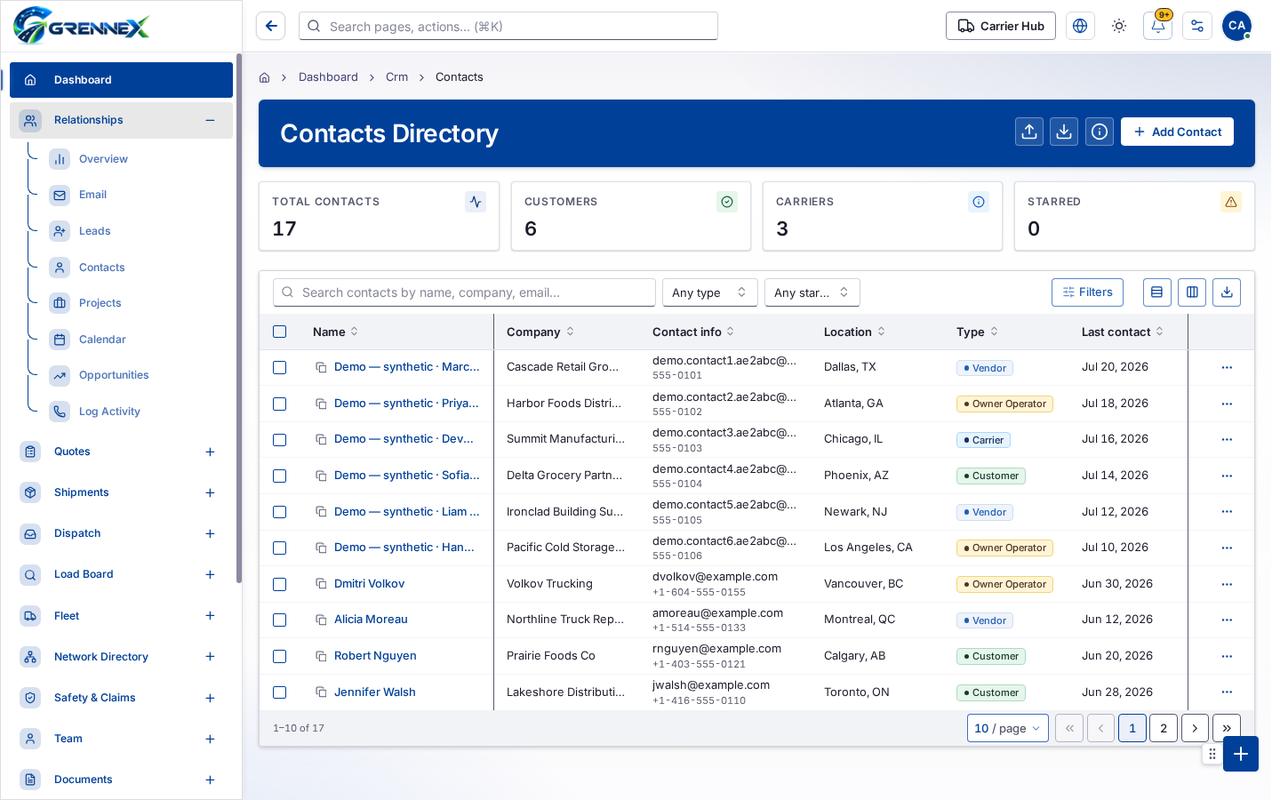Viewport: 1280px width, 800px height.
Task: Export table with the toolbar download icon
Action: pyautogui.click(x=1227, y=292)
